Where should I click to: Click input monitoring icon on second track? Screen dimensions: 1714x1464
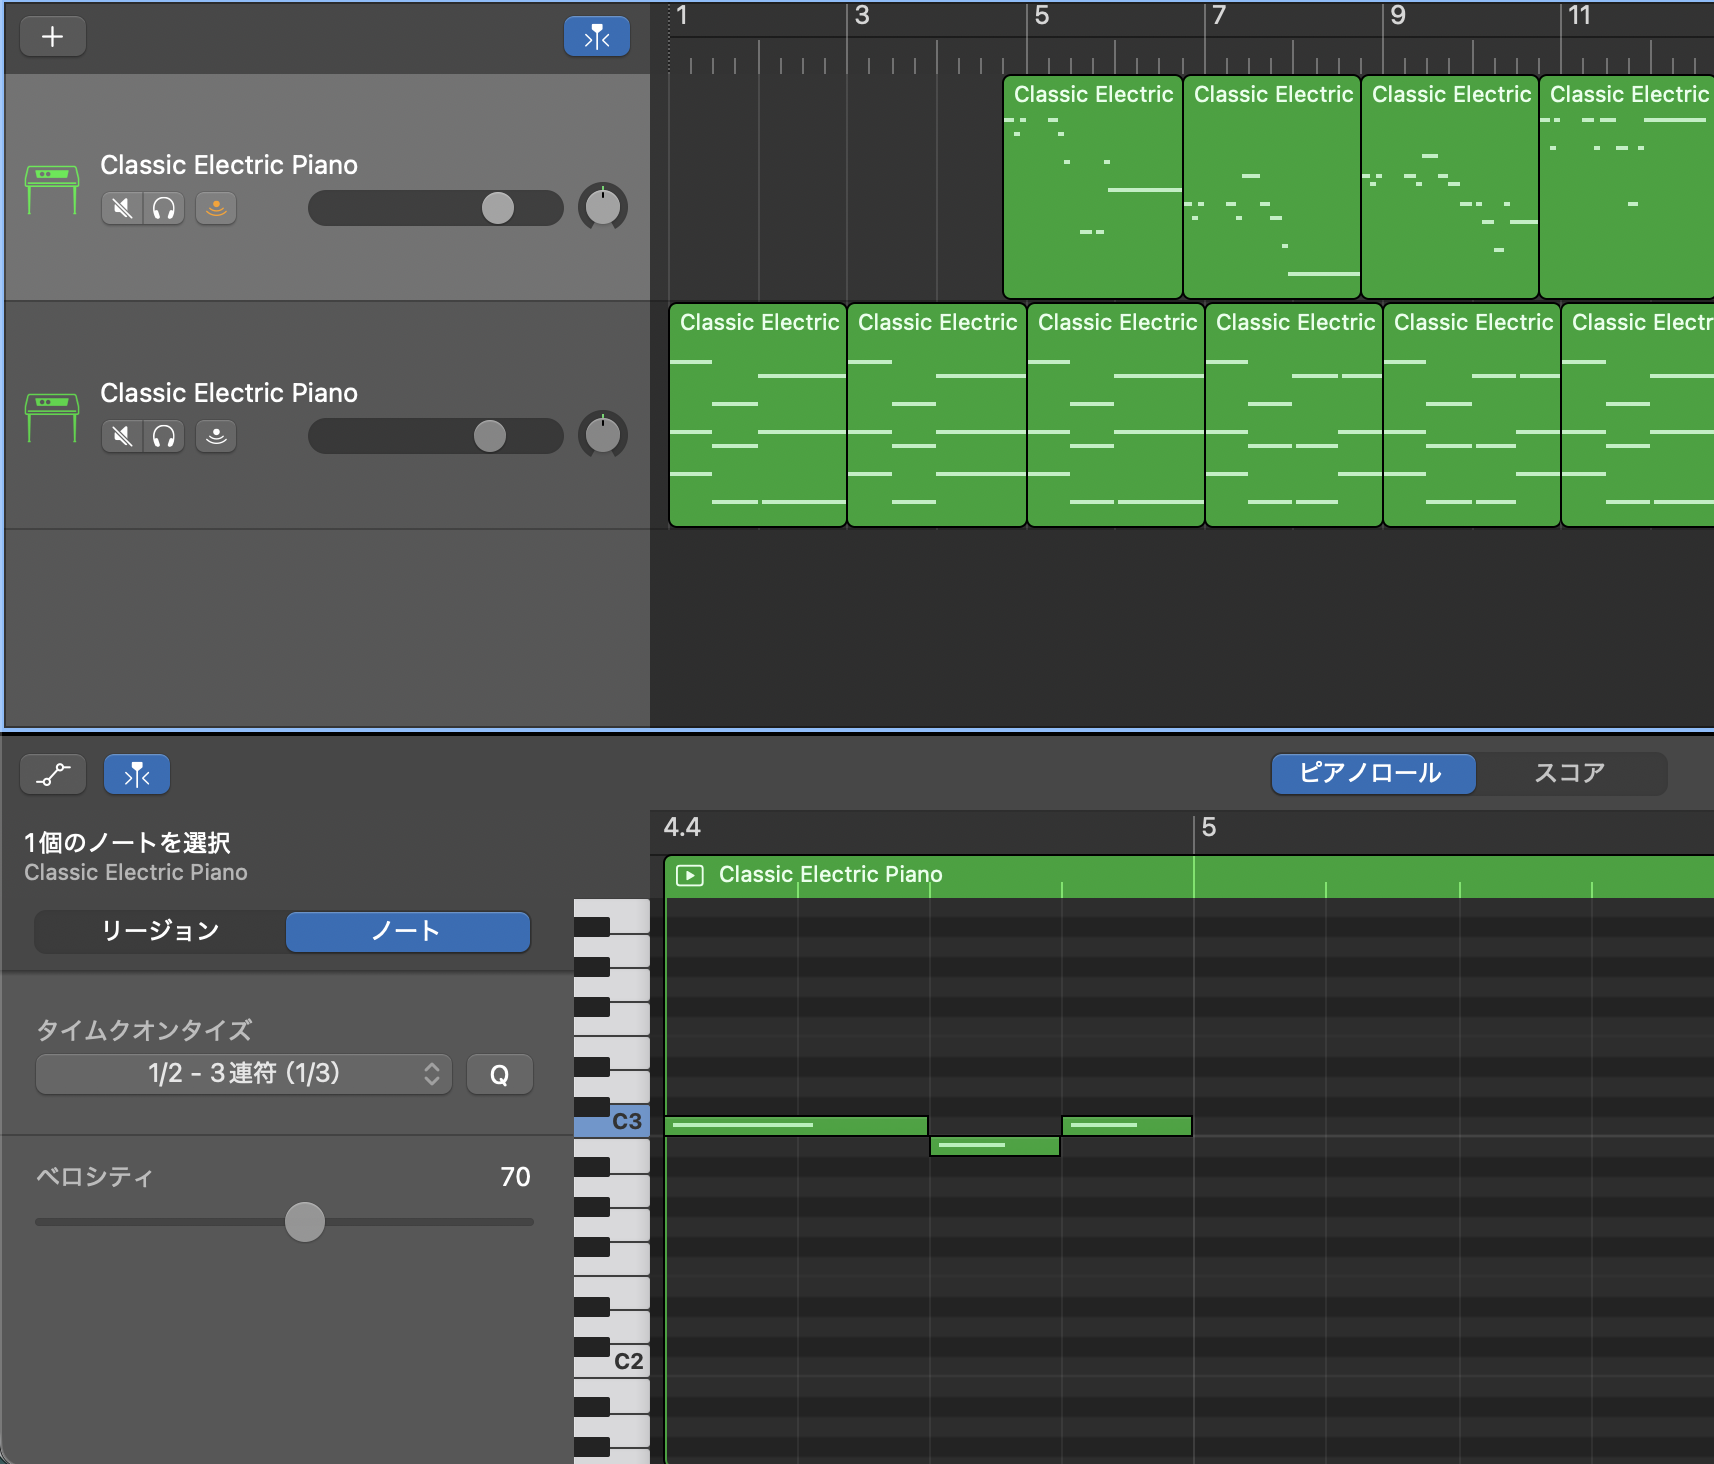pos(216,436)
